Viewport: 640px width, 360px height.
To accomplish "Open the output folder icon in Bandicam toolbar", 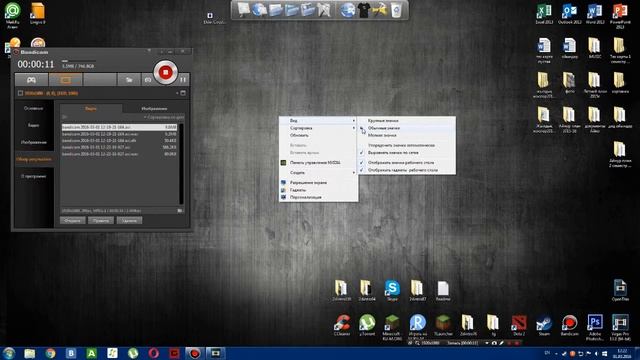I will point(129,80).
